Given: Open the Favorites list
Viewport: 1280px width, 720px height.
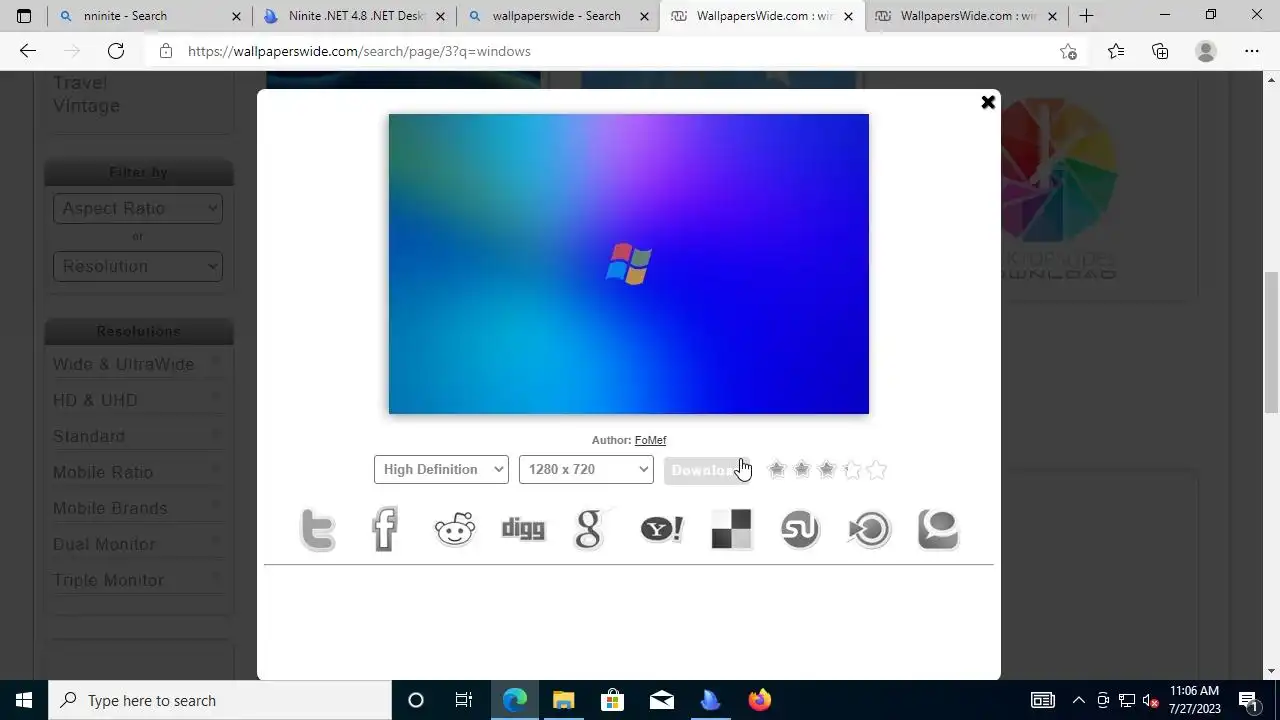Looking at the screenshot, I should point(1116,51).
